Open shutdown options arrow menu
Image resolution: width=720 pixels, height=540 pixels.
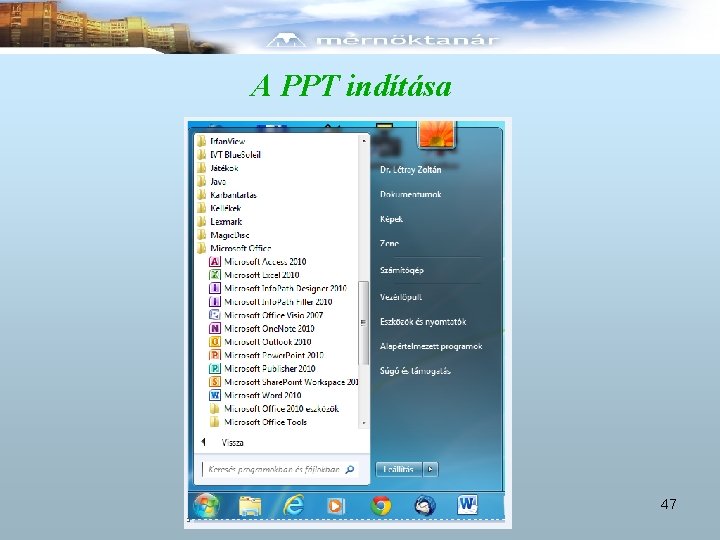click(430, 469)
